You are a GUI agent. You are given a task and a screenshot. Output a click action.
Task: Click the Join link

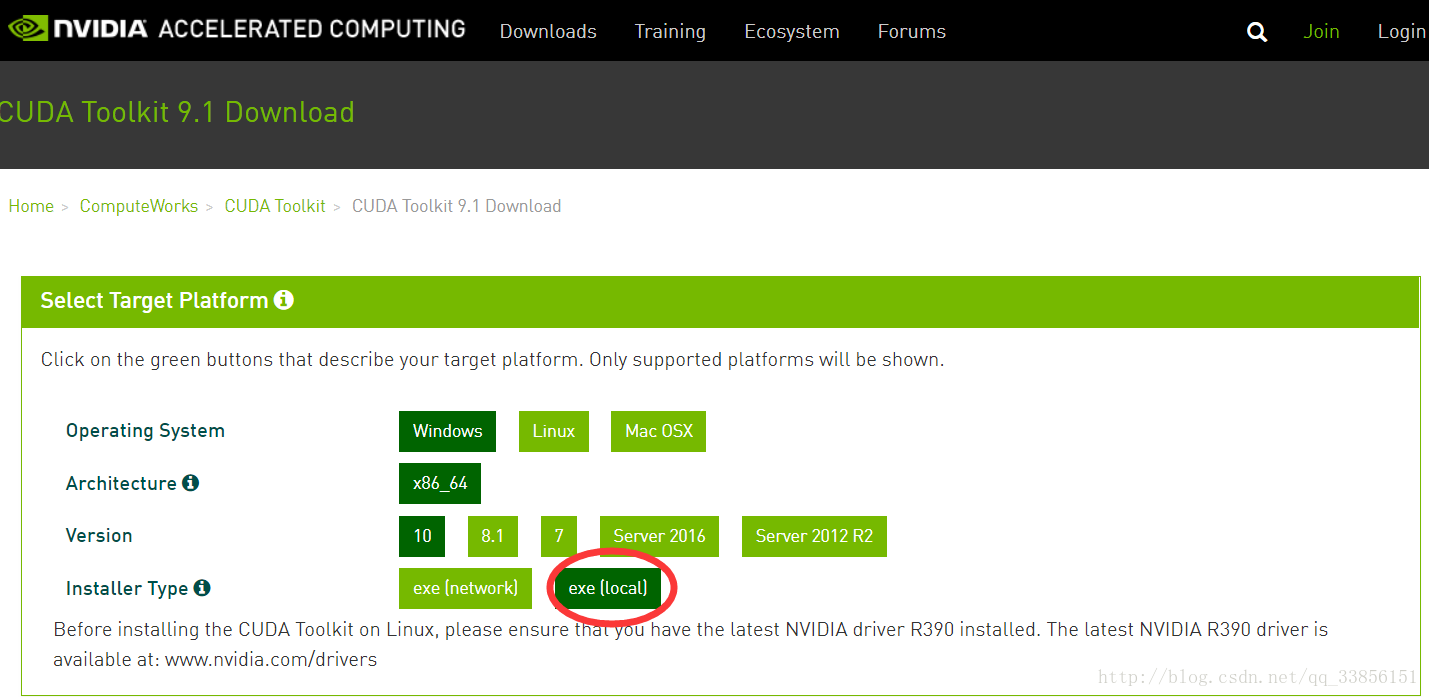click(1321, 31)
